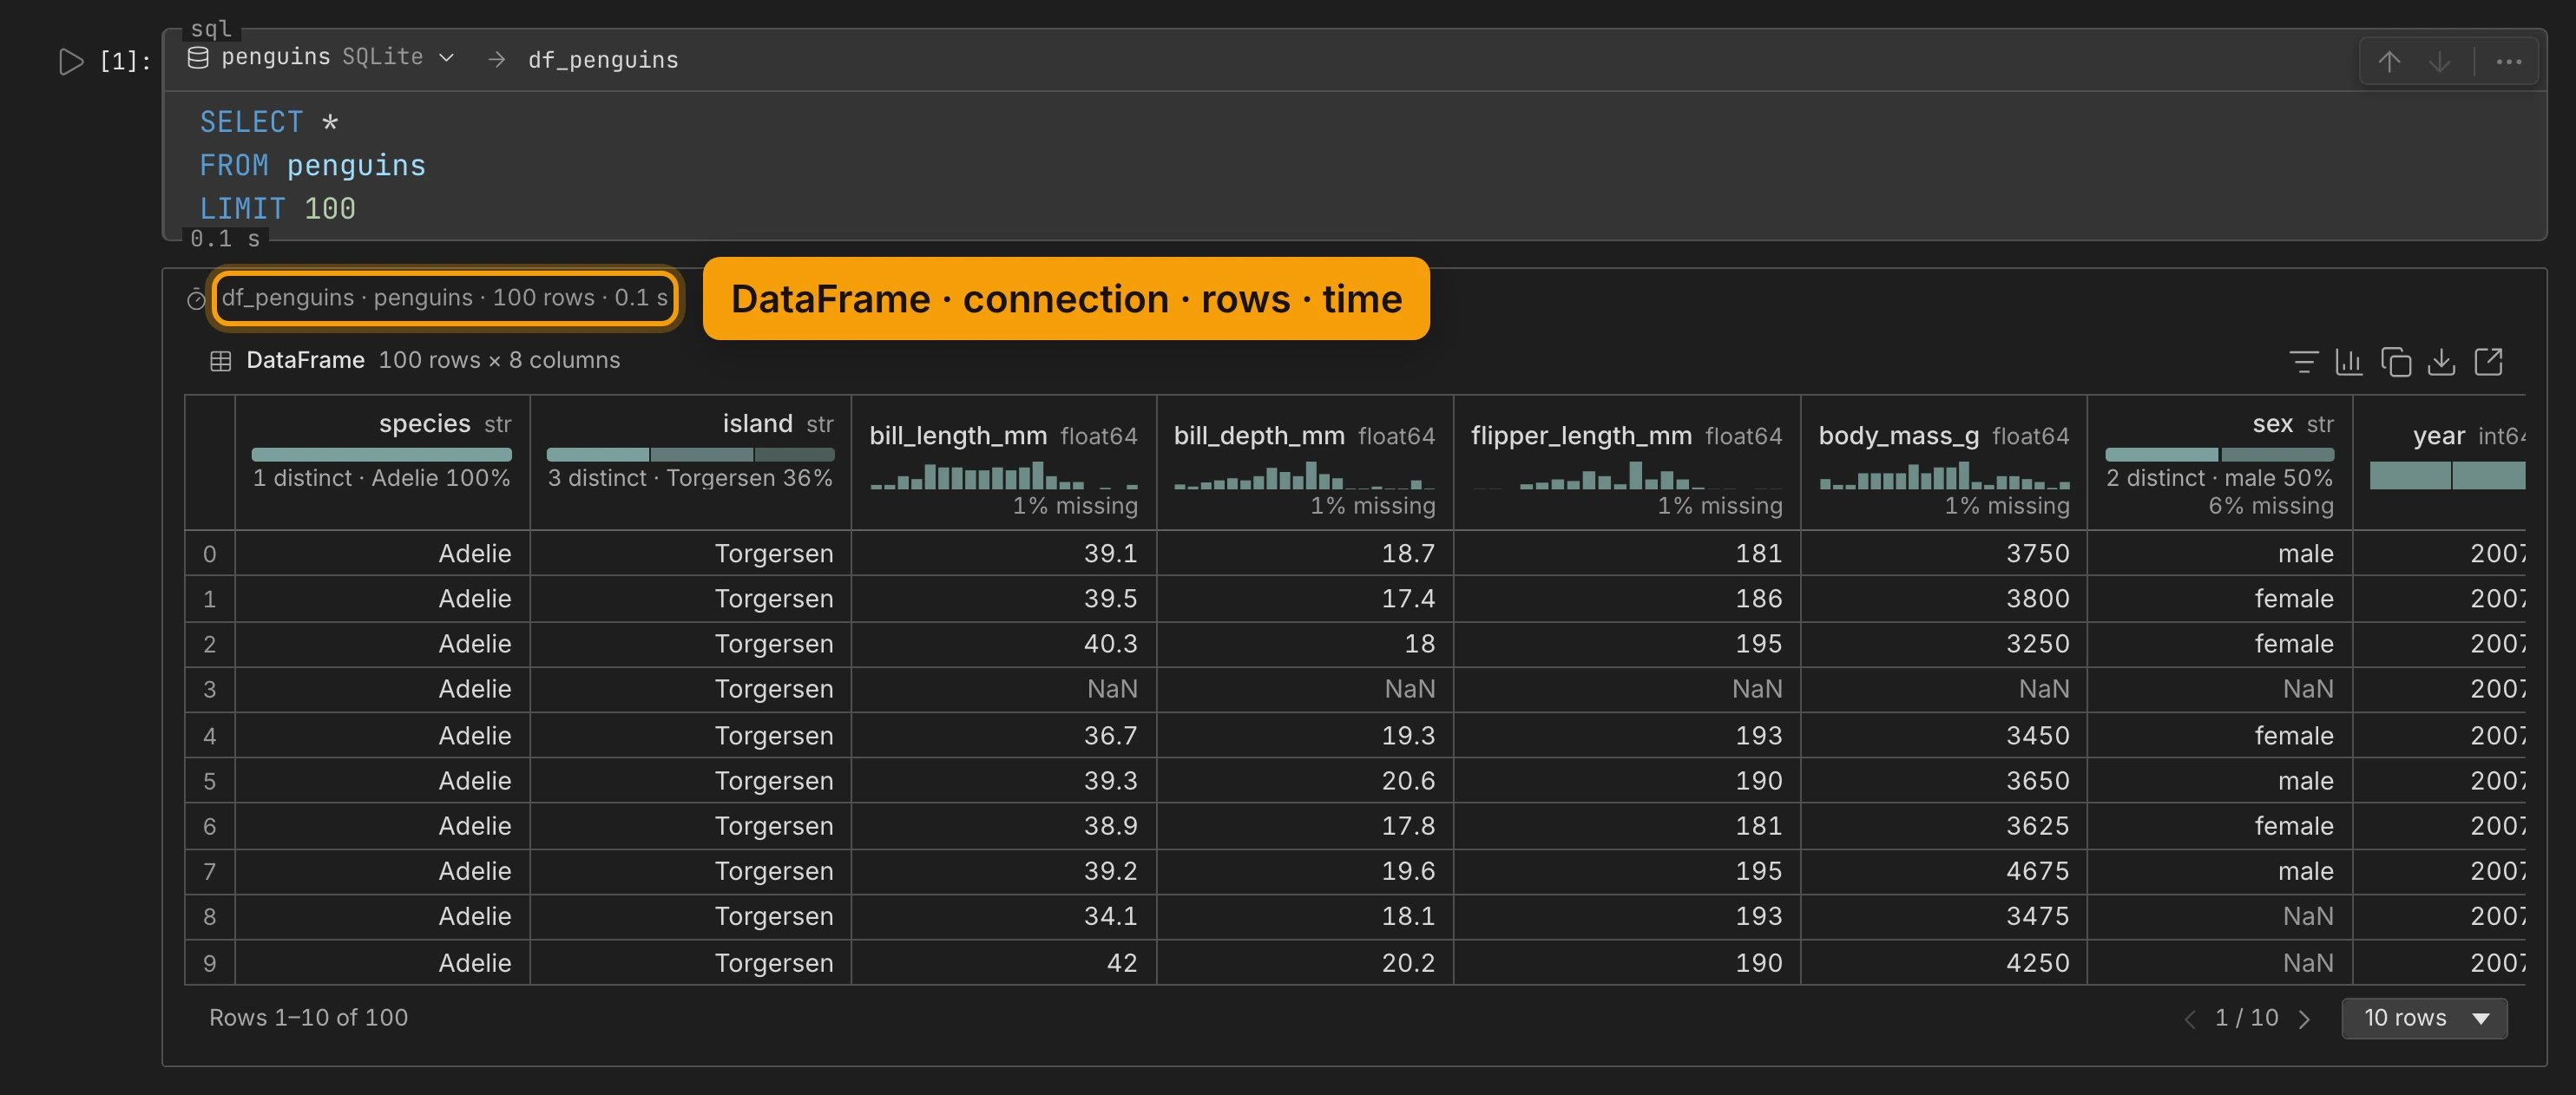
Task: Download the DataFrame results
Action: [2441, 361]
